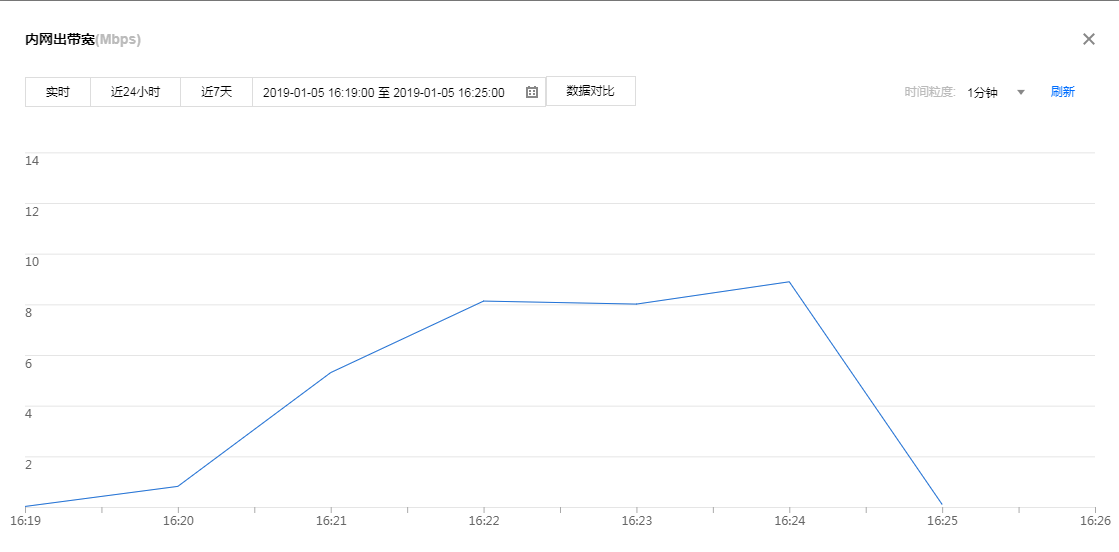Open the 1分钟 granularity selector
This screenshot has height=552, width=1119.
click(x=982, y=92)
